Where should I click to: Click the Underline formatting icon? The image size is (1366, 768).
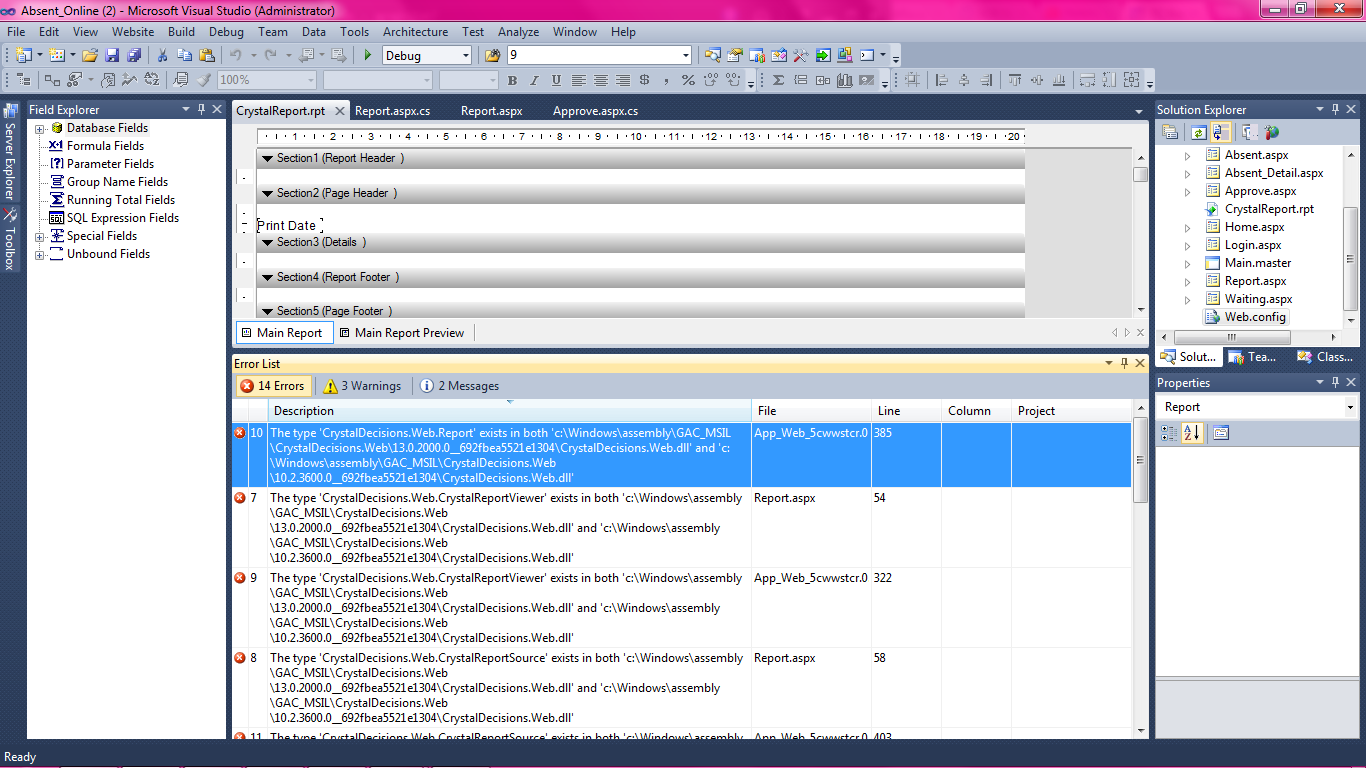[556, 80]
